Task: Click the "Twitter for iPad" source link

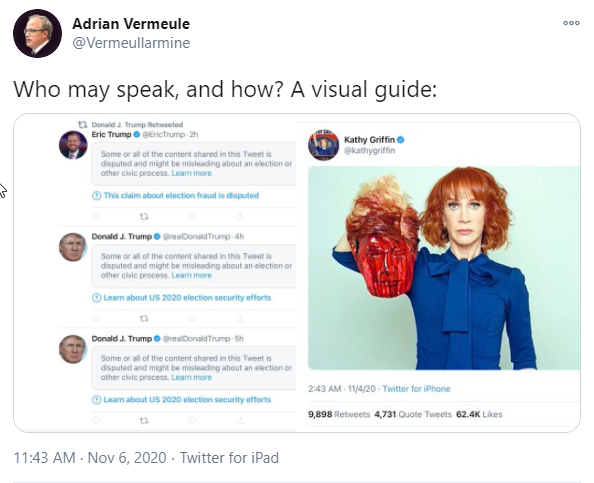Action: pos(229,458)
